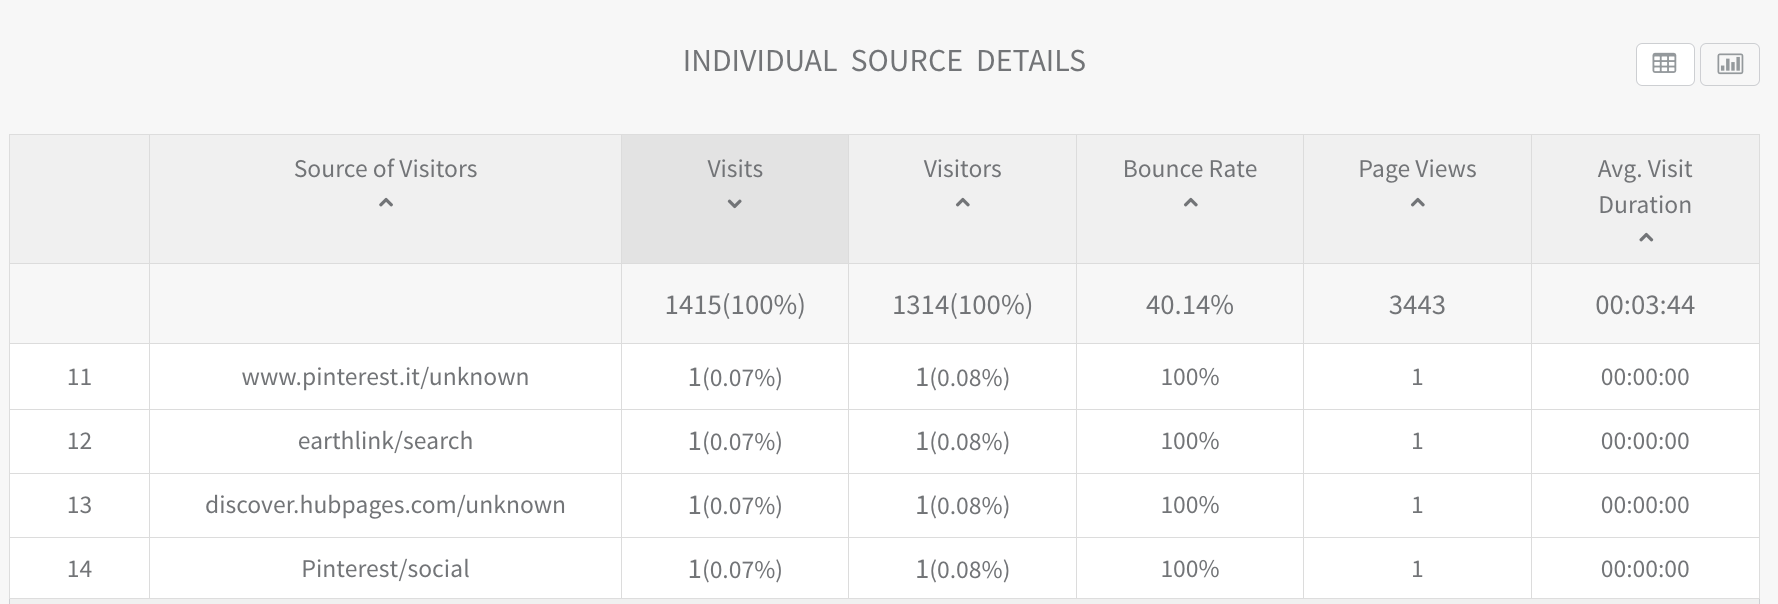Click the Bounce Rate column header
The width and height of the screenshot is (1778, 604).
[x=1190, y=169]
